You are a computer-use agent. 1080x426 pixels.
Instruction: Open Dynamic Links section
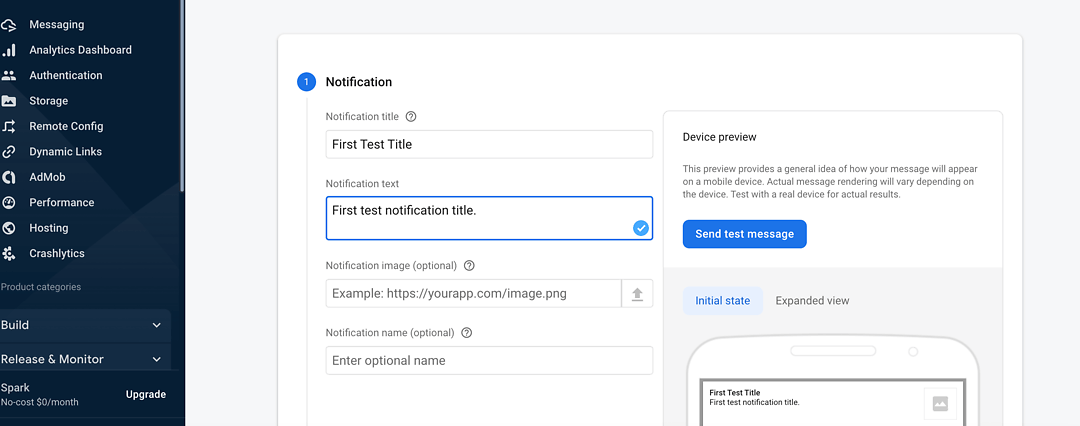point(65,152)
